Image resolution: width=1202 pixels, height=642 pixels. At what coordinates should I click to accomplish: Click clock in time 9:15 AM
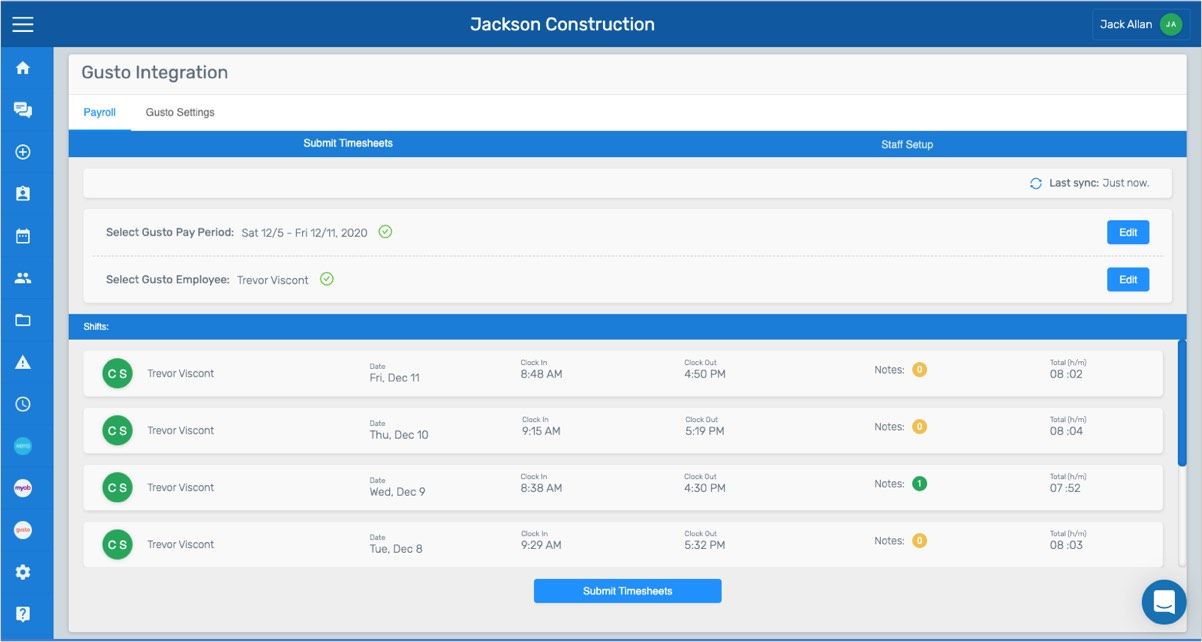pos(541,431)
